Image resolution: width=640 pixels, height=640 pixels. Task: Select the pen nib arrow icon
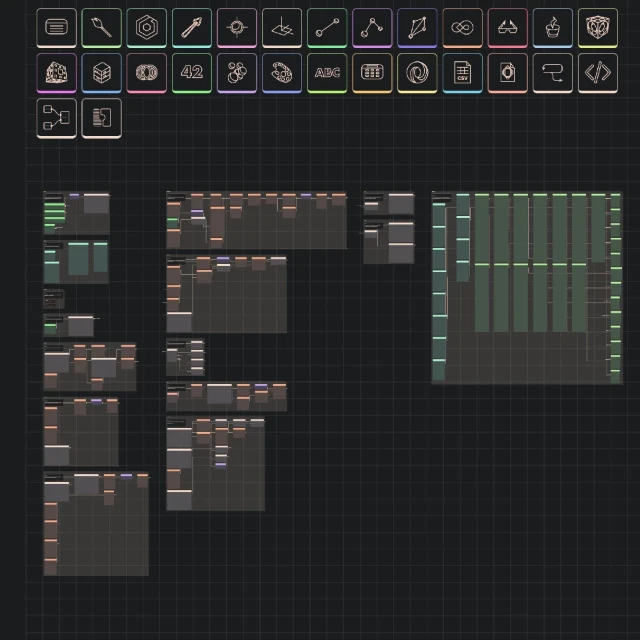[192, 28]
